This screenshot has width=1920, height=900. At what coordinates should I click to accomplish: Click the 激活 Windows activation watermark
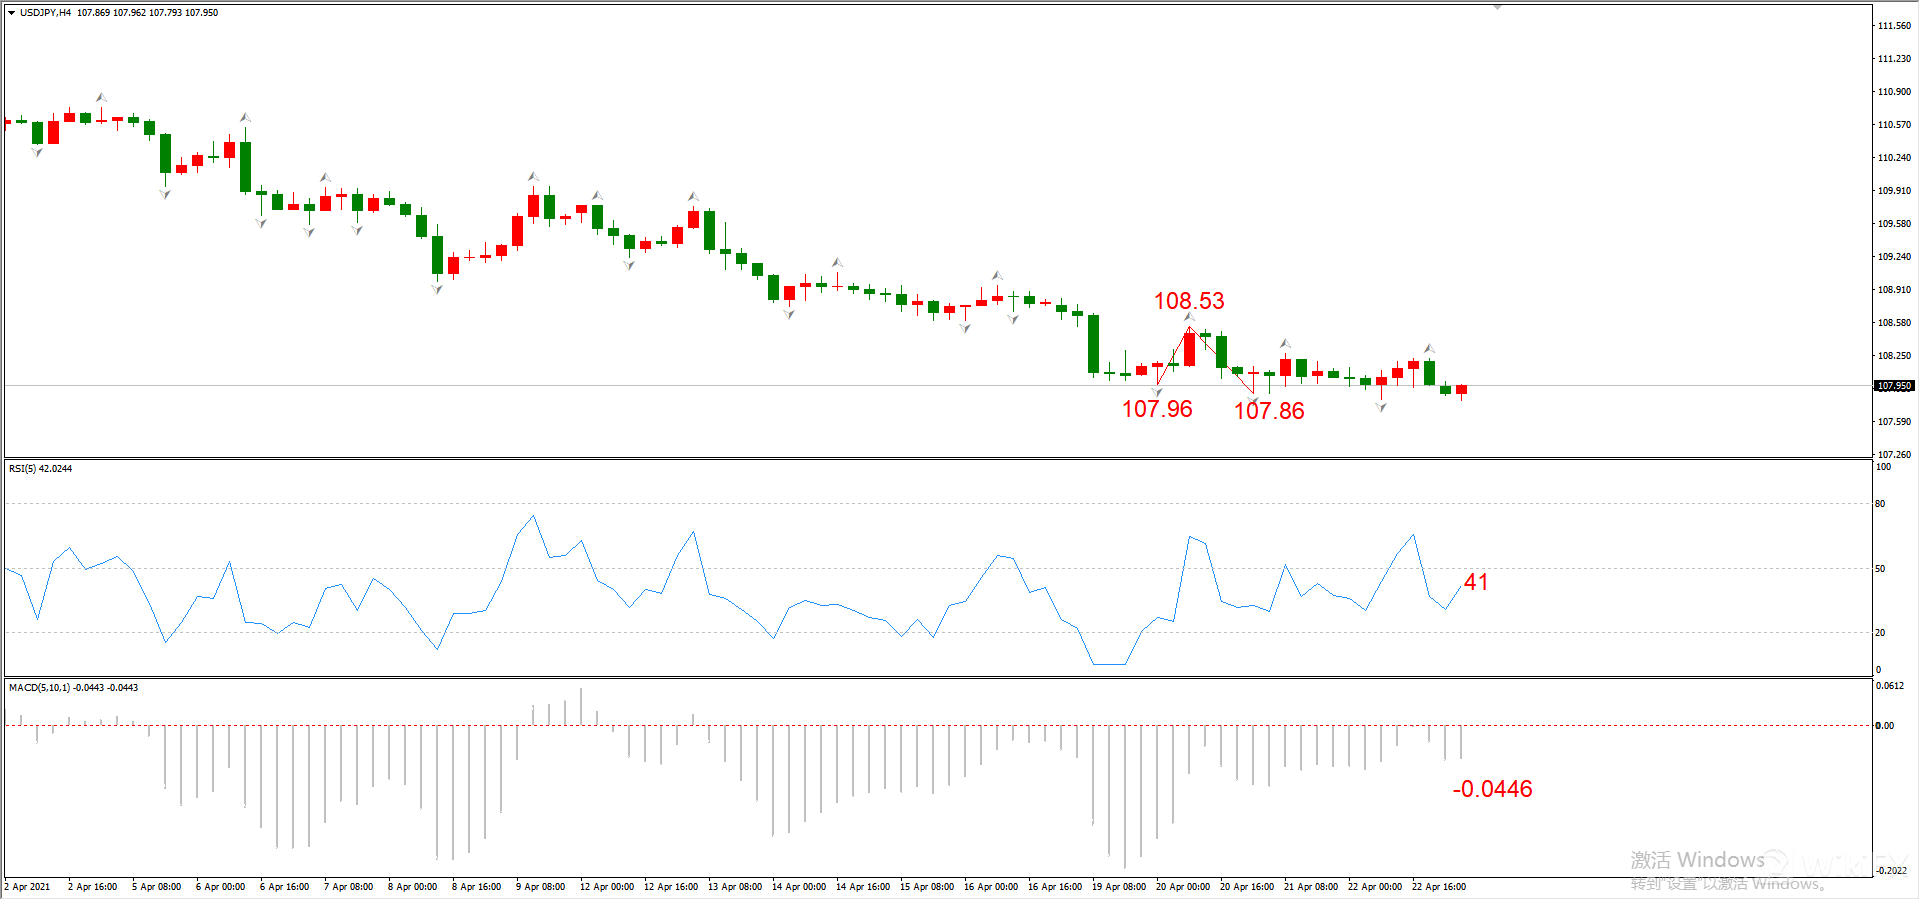pyautogui.click(x=1697, y=860)
